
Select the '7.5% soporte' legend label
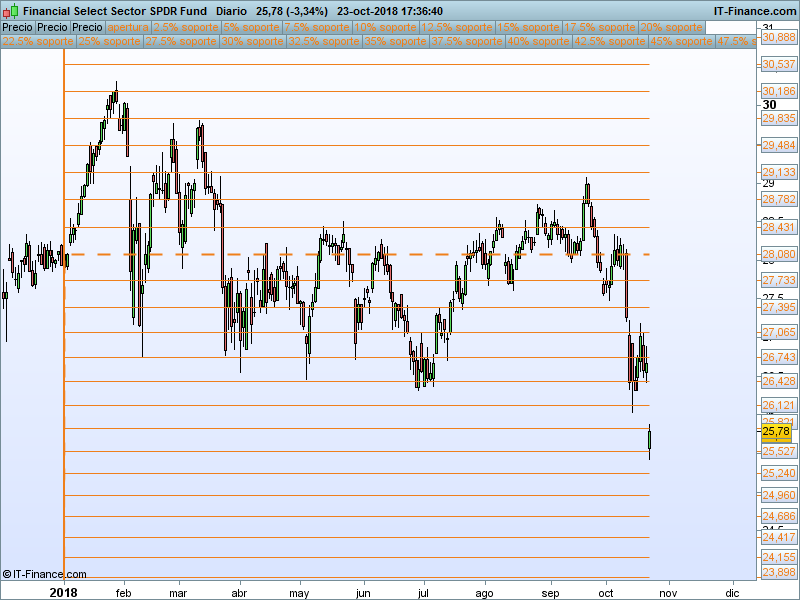click(x=317, y=27)
